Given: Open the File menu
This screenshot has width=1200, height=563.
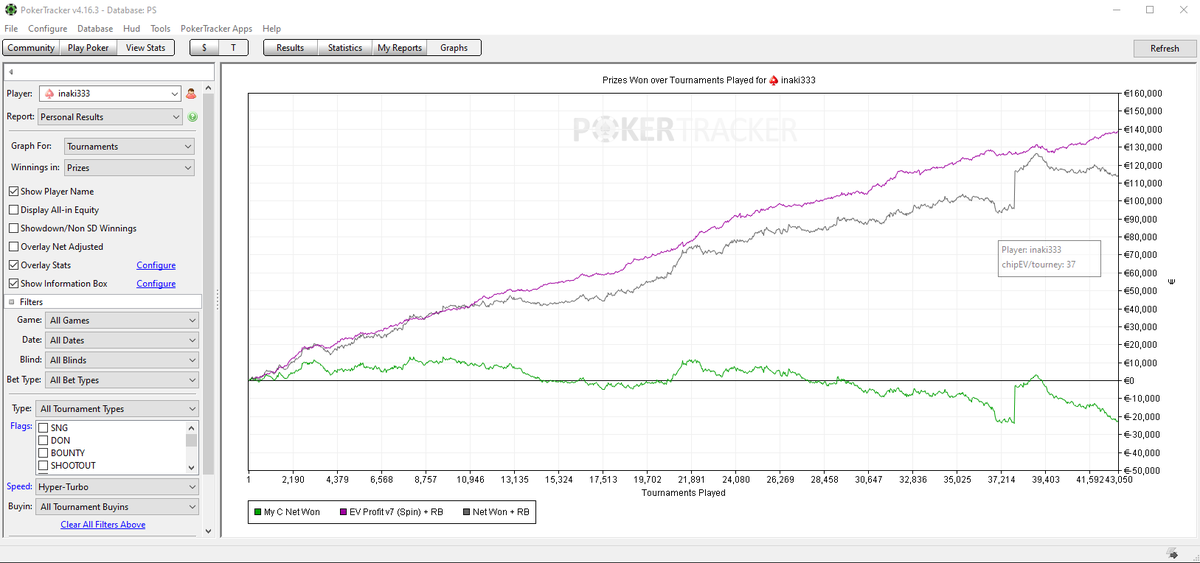Looking at the screenshot, I should click(x=11, y=29).
